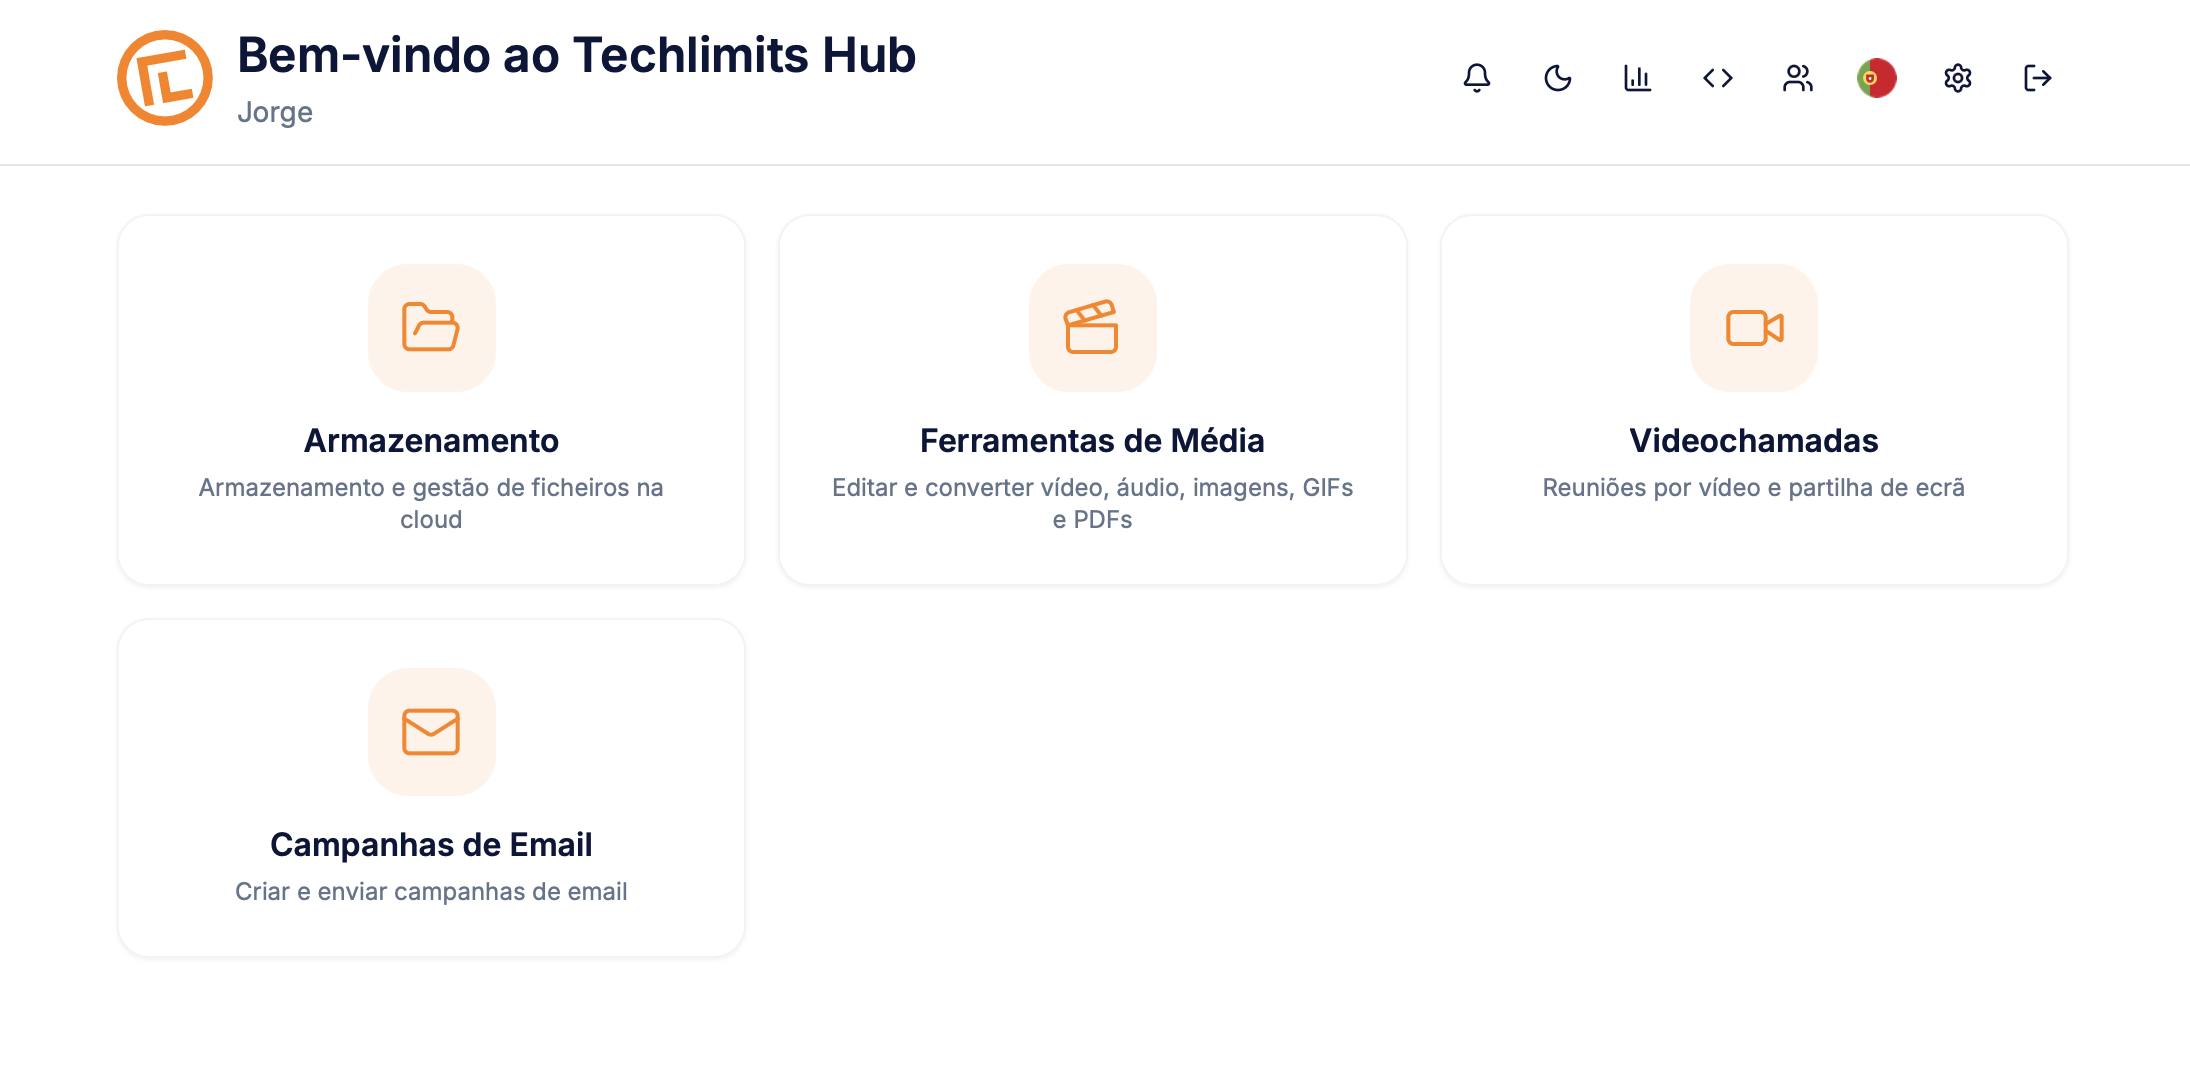Click the Techlimits orange logo

point(165,78)
